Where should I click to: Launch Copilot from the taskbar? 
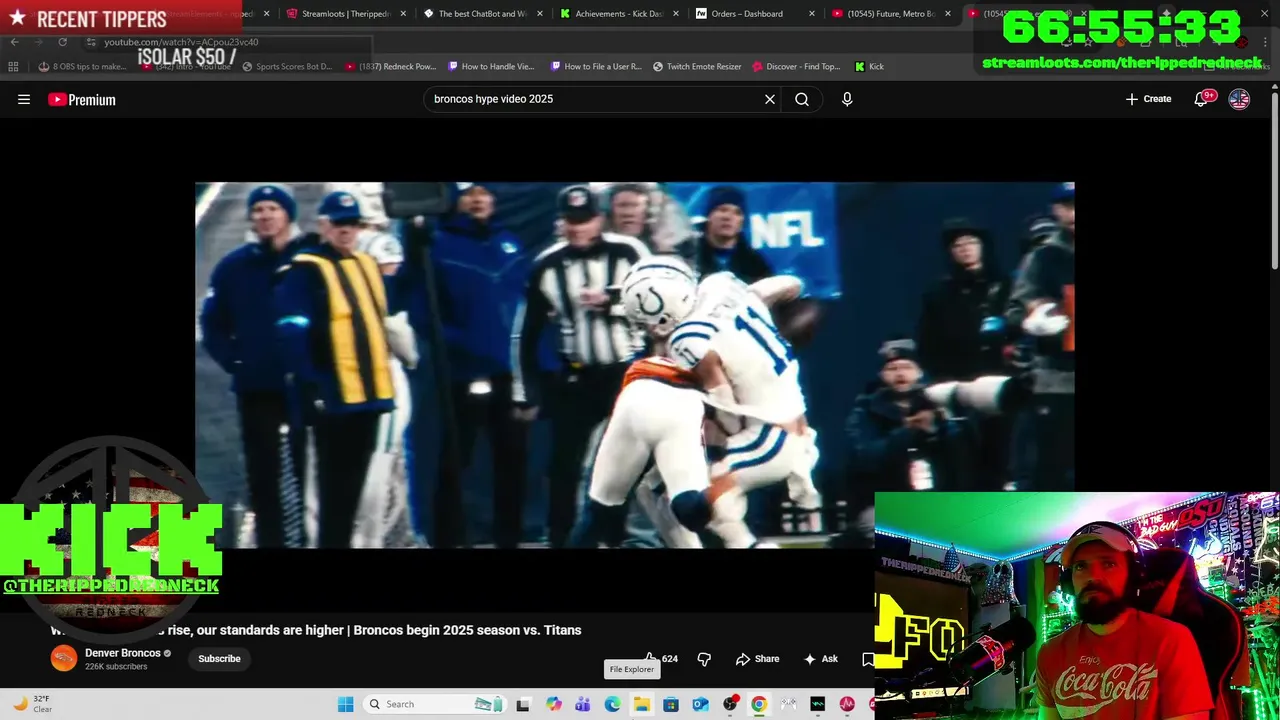coord(554,704)
